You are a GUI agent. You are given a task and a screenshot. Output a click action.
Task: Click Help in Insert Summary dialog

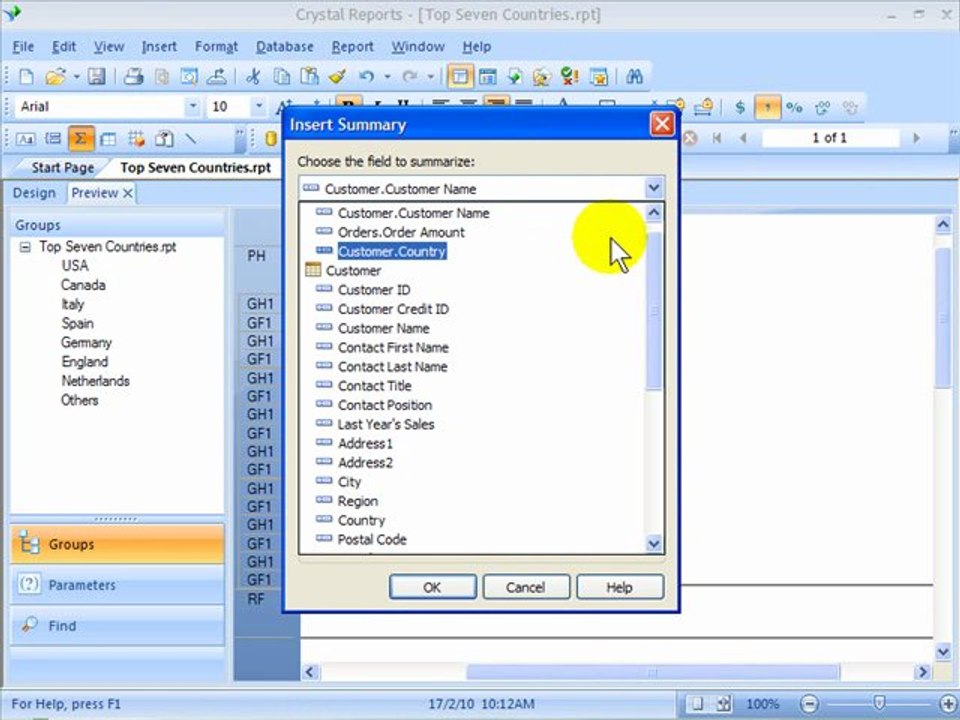[x=620, y=587]
